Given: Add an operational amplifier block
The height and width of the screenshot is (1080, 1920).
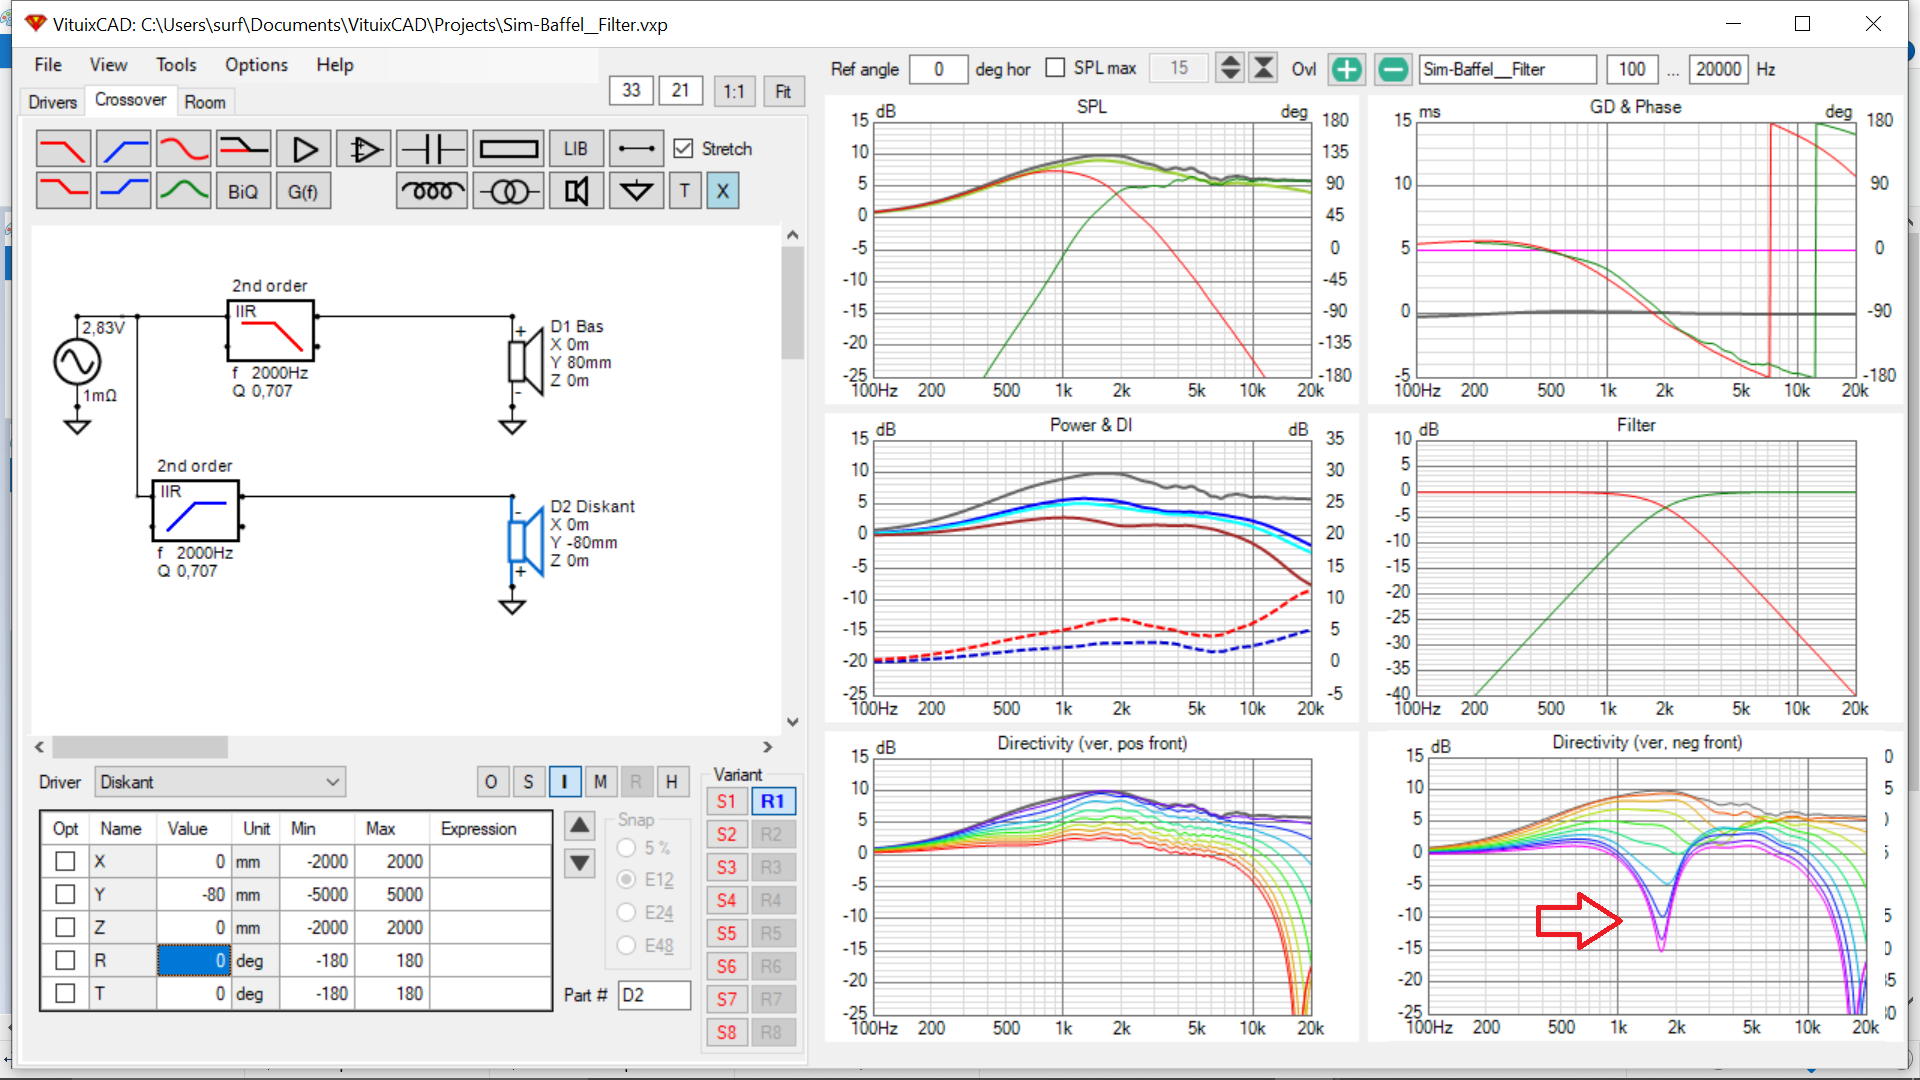Looking at the screenshot, I should tap(364, 149).
